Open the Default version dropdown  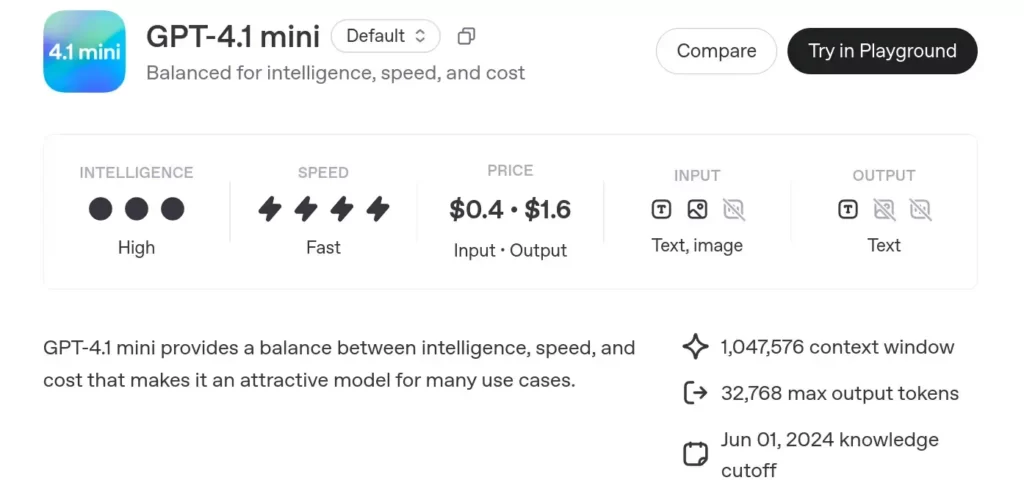click(x=385, y=36)
